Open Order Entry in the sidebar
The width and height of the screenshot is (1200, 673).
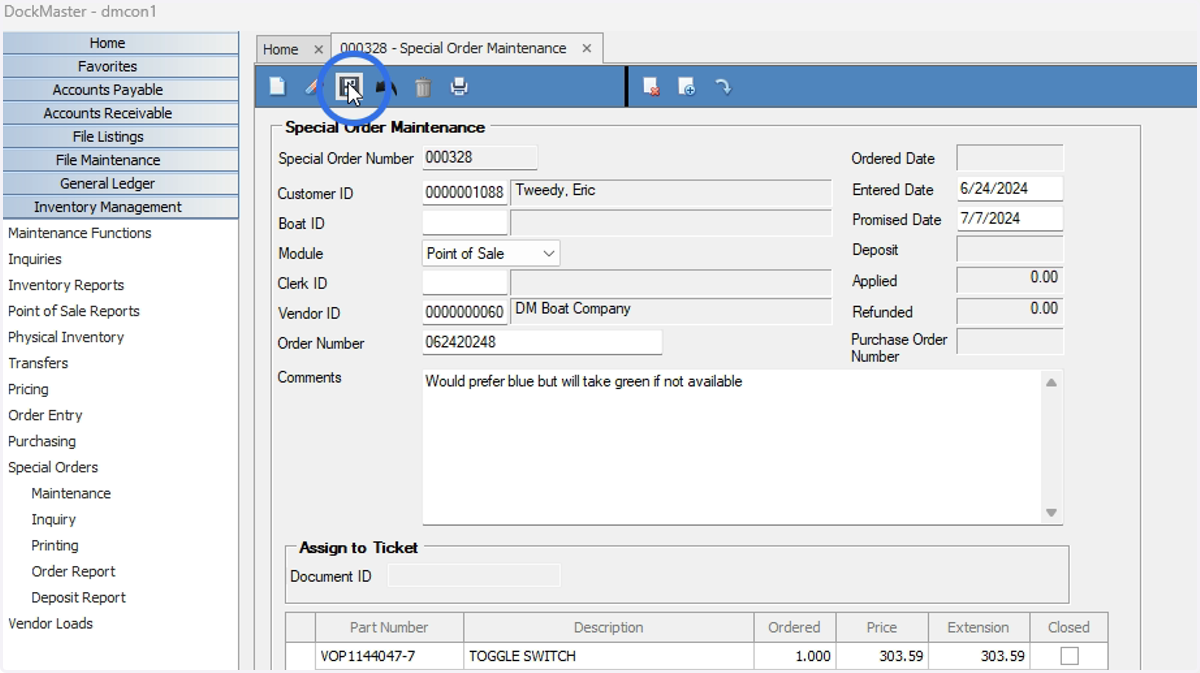coord(45,415)
